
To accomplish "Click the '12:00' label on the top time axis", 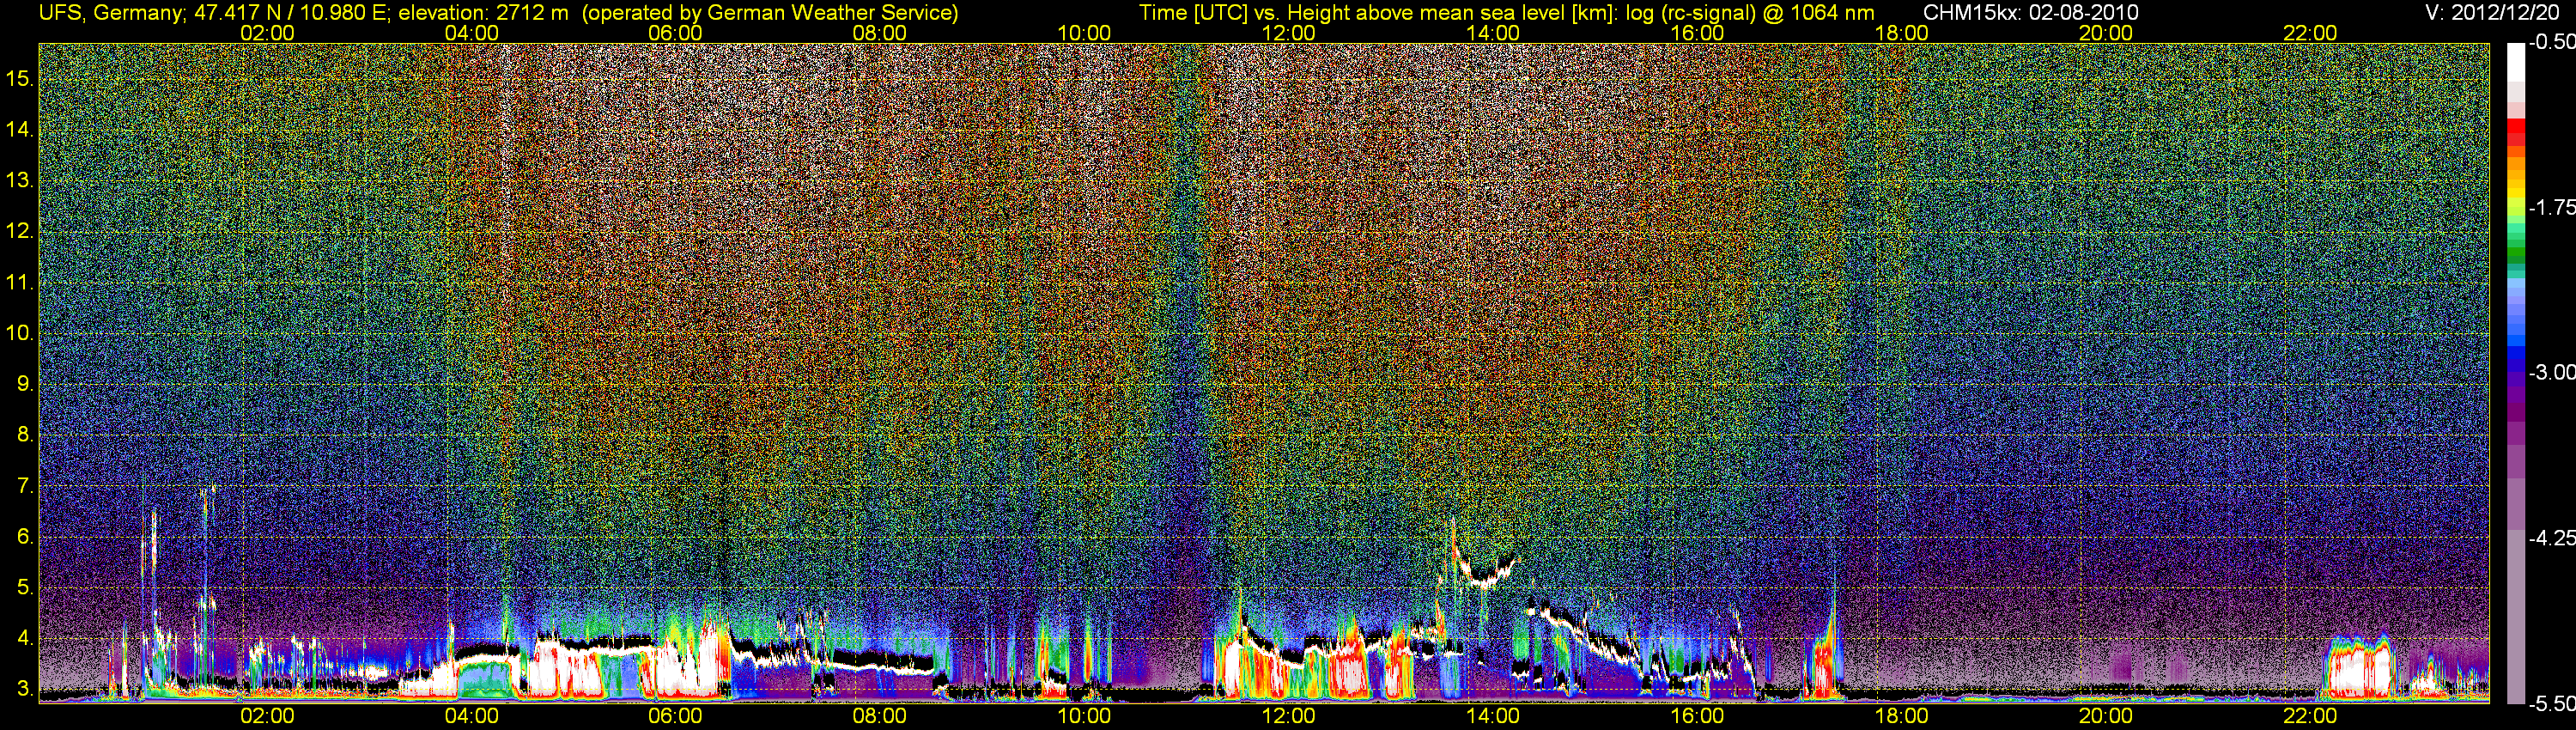I will point(1288,33).
